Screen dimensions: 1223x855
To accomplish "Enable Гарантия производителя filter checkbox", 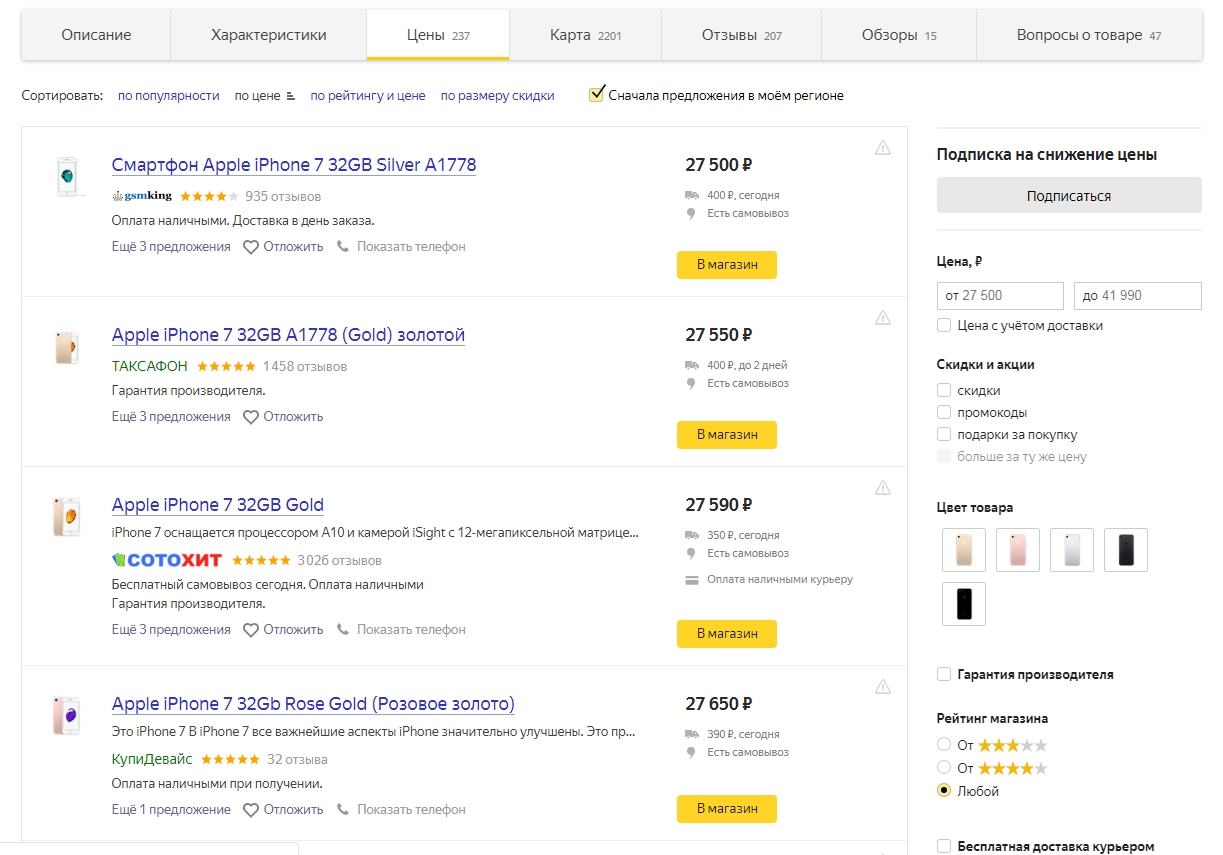I will pyautogui.click(x=944, y=674).
